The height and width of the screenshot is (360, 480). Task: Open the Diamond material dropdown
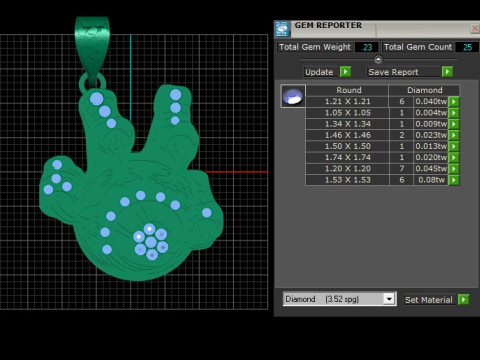(x=389, y=299)
